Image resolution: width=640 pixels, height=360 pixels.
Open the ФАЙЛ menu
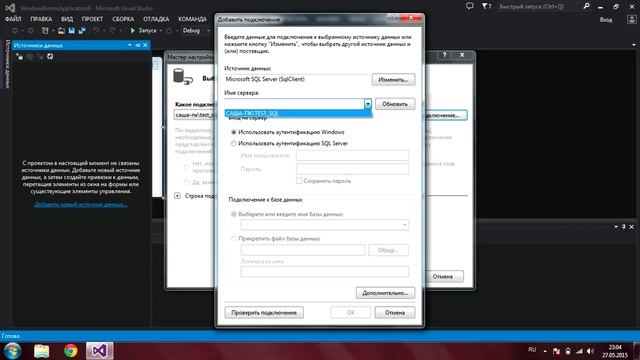pos(13,19)
